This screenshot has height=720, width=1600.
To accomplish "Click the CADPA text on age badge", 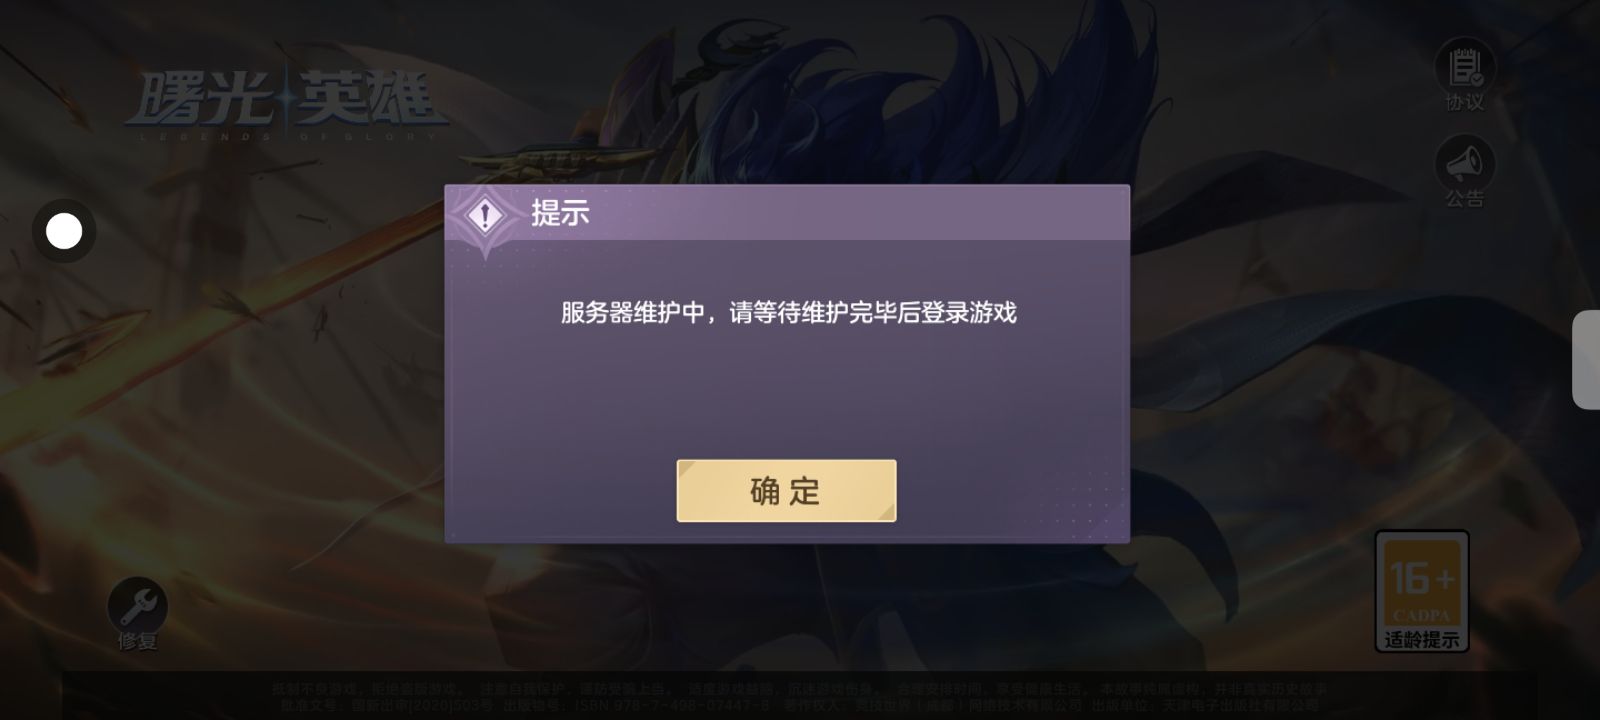I will coord(1422,616).
